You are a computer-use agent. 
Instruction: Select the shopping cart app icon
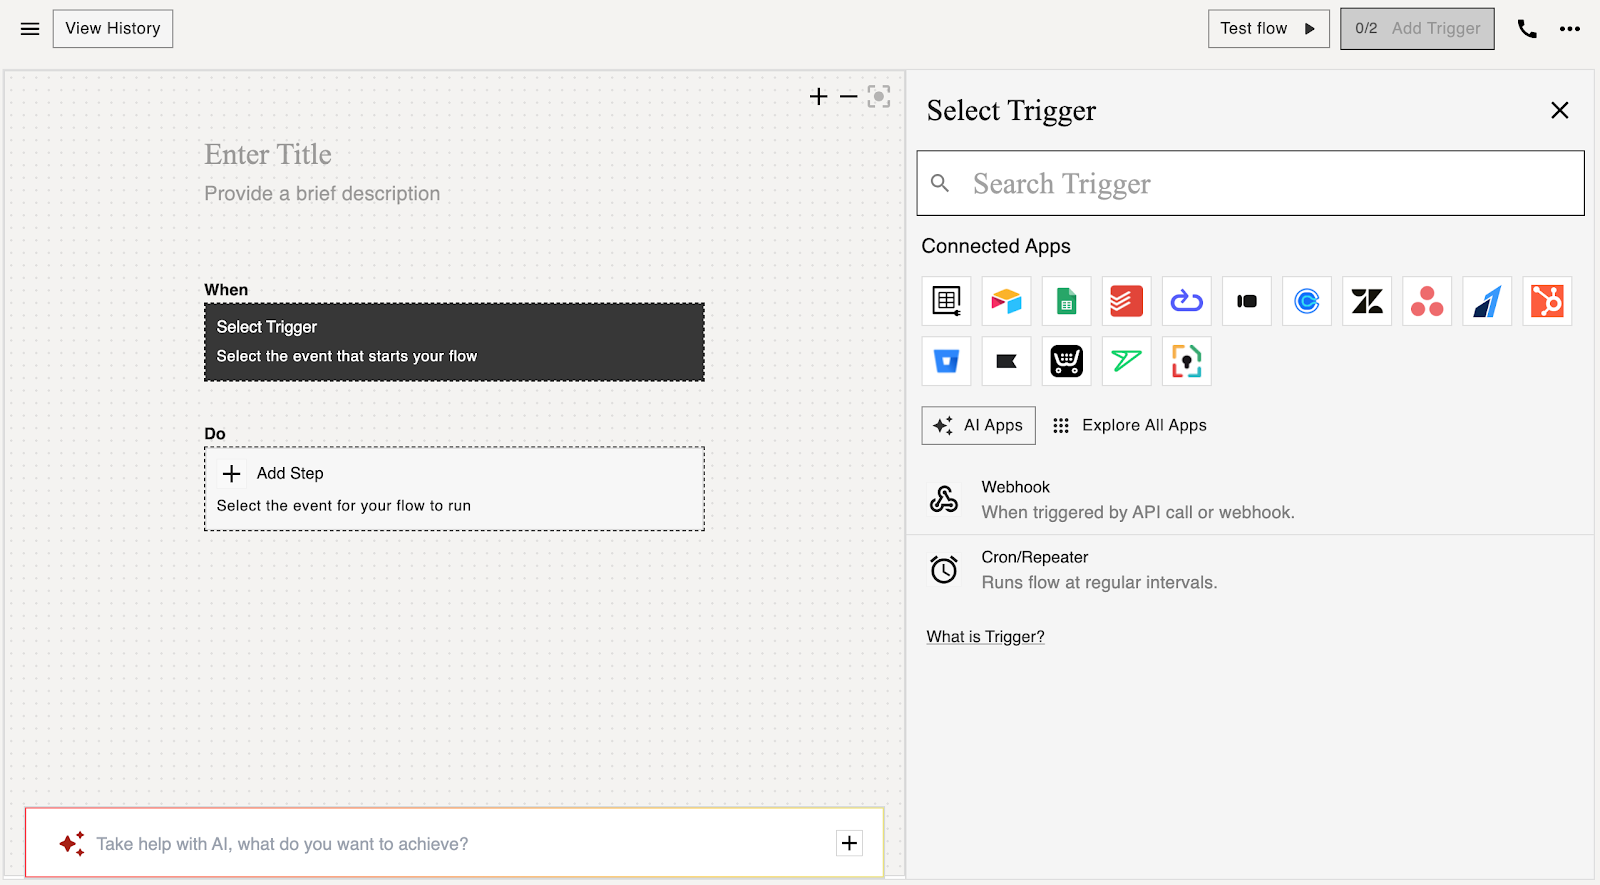[1066, 361]
